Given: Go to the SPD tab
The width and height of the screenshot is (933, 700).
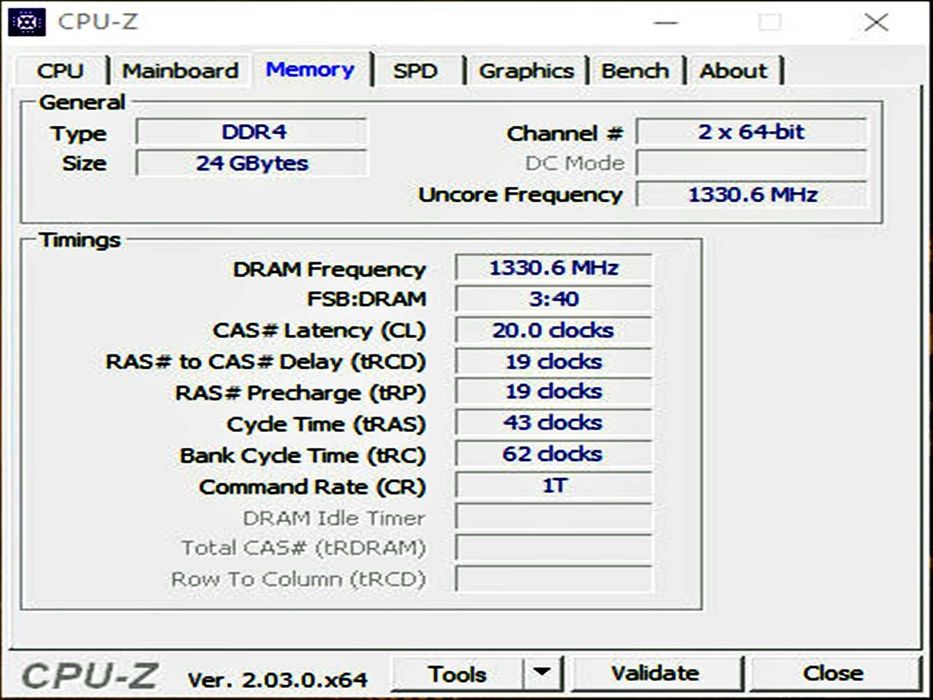Looking at the screenshot, I should point(415,71).
